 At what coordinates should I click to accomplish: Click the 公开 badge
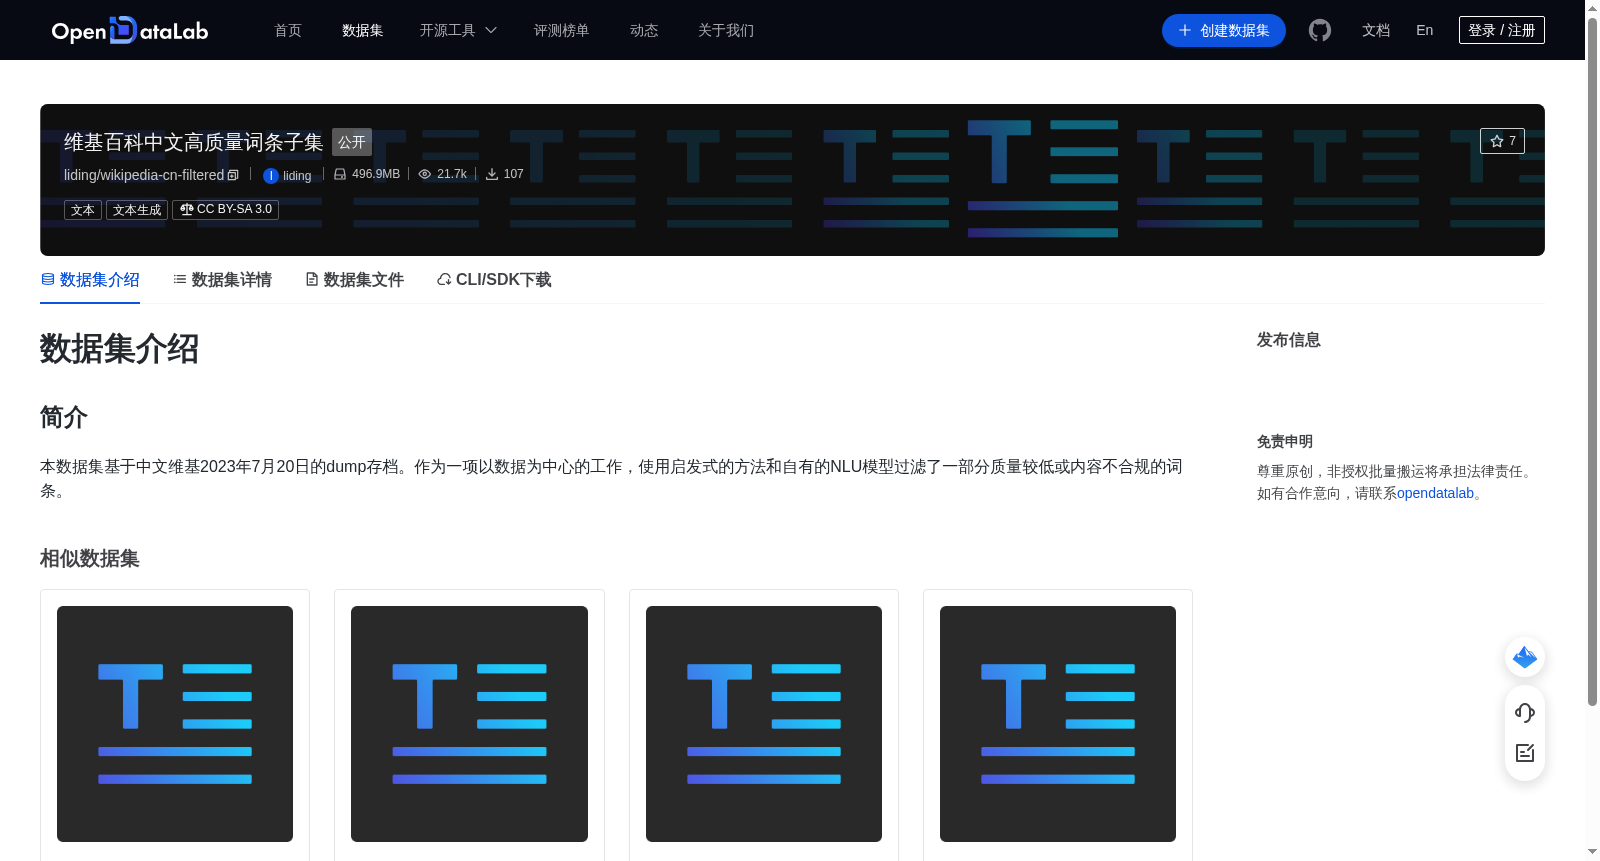click(352, 142)
